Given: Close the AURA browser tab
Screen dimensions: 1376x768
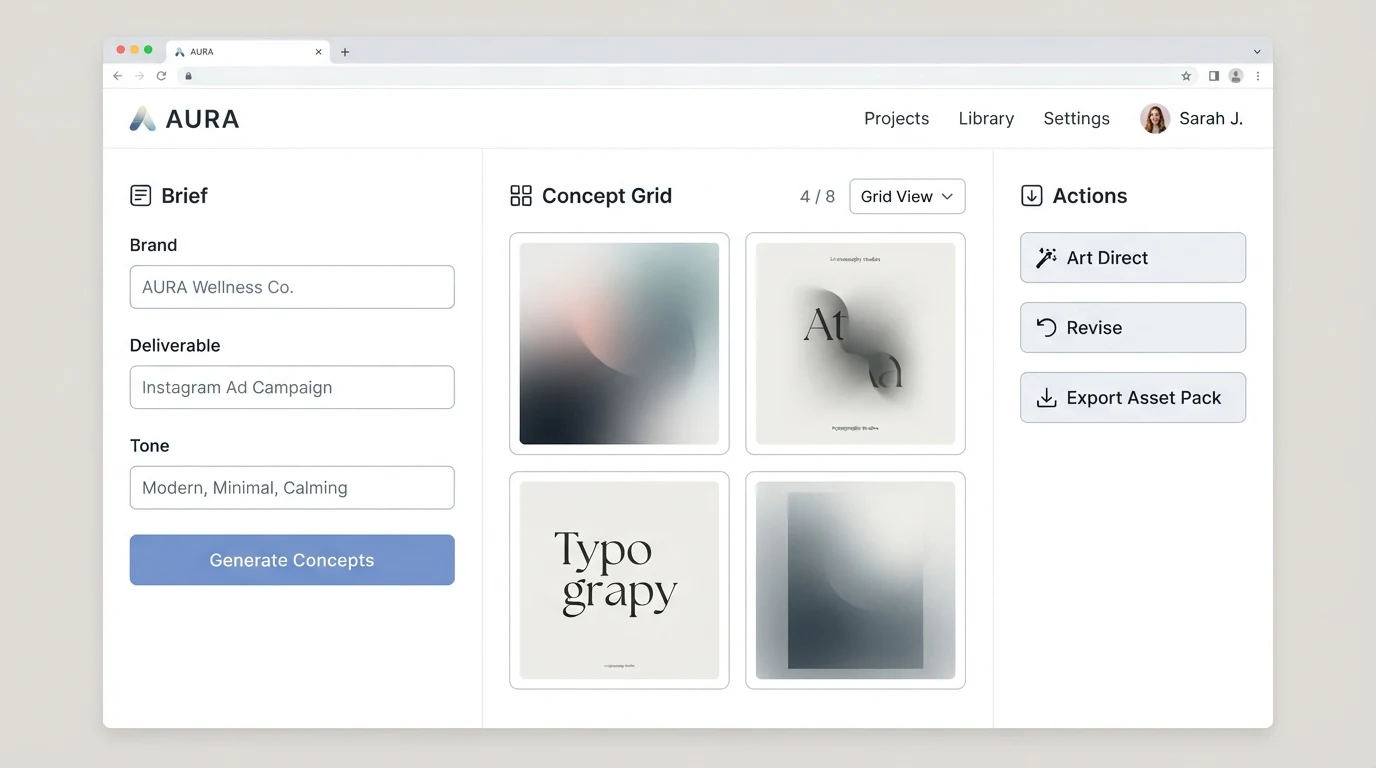Looking at the screenshot, I should click(319, 52).
